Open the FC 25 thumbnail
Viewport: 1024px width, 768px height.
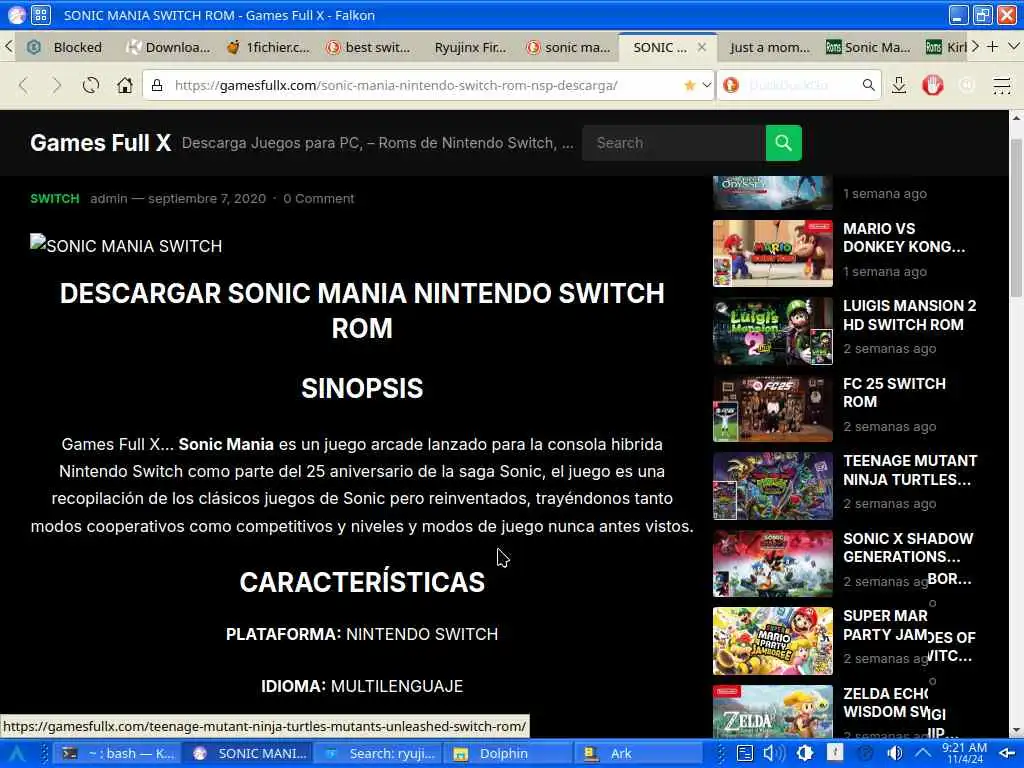click(773, 409)
